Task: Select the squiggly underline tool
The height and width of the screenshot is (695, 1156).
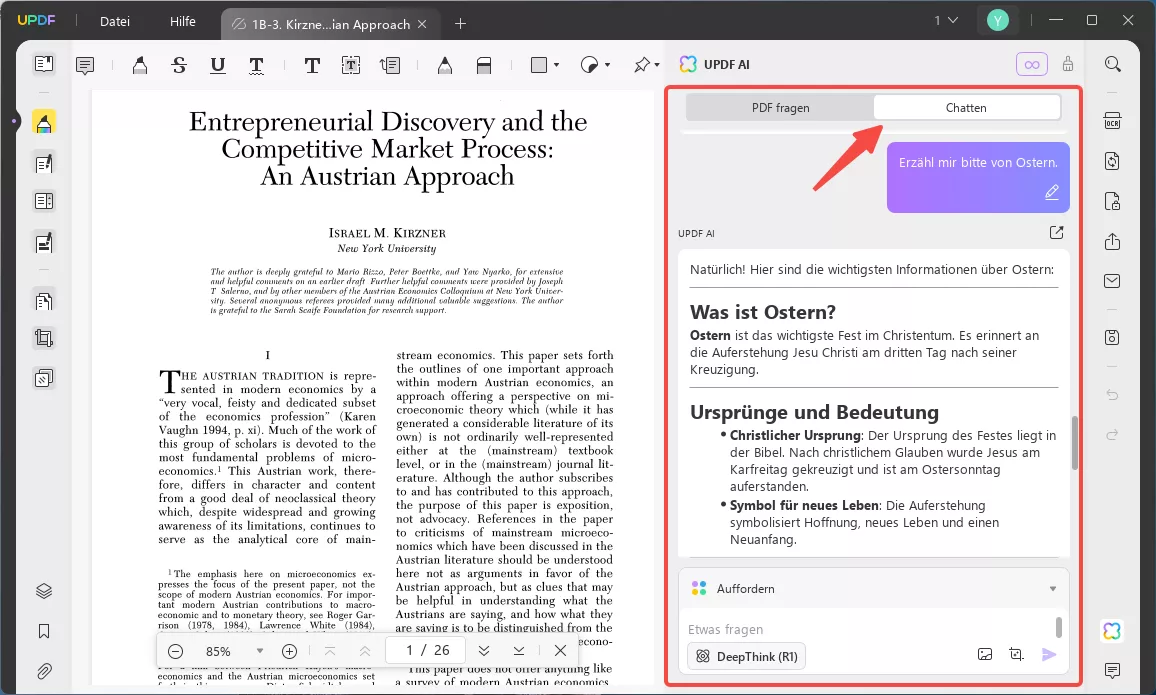Action: [256, 66]
